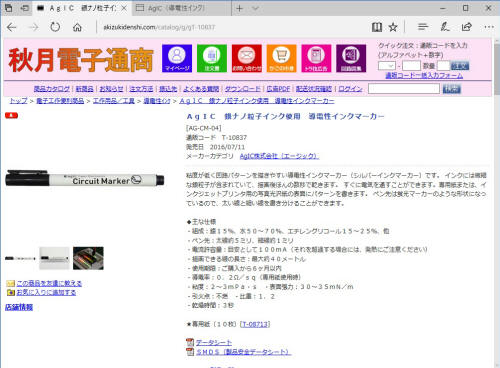
Task: Open よくある質問 in the navigation bar
Action: [x=201, y=89]
